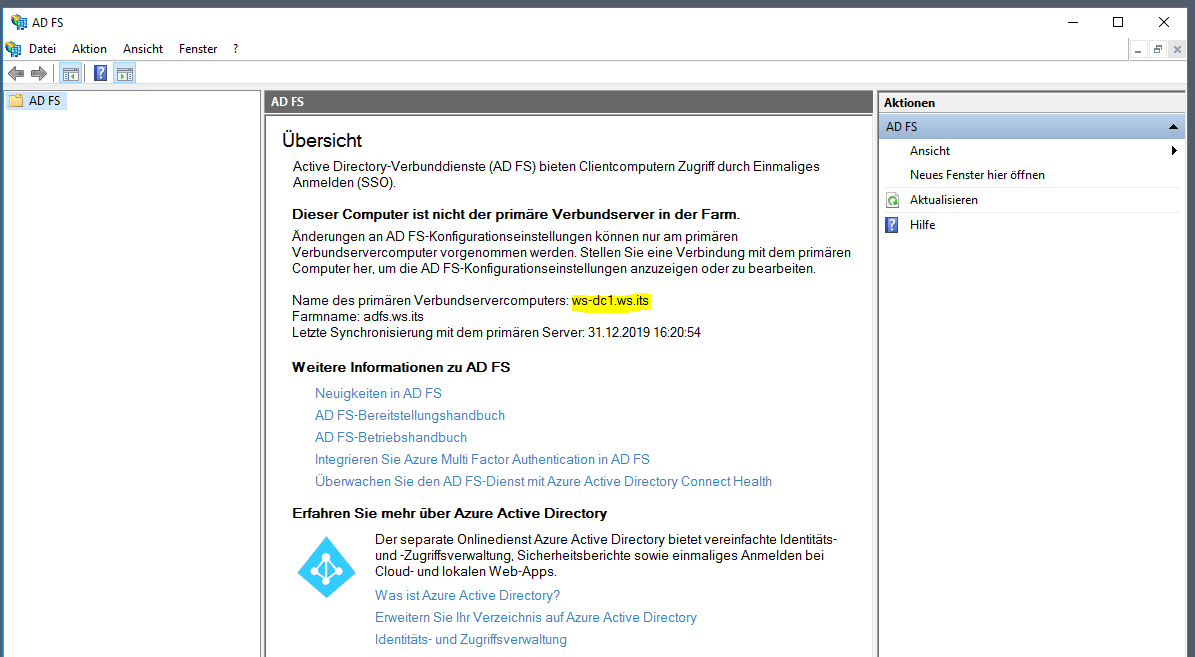The height and width of the screenshot is (657, 1195).
Task: Click heading Erfahren Sie mehr über Azure
Action: (450, 513)
